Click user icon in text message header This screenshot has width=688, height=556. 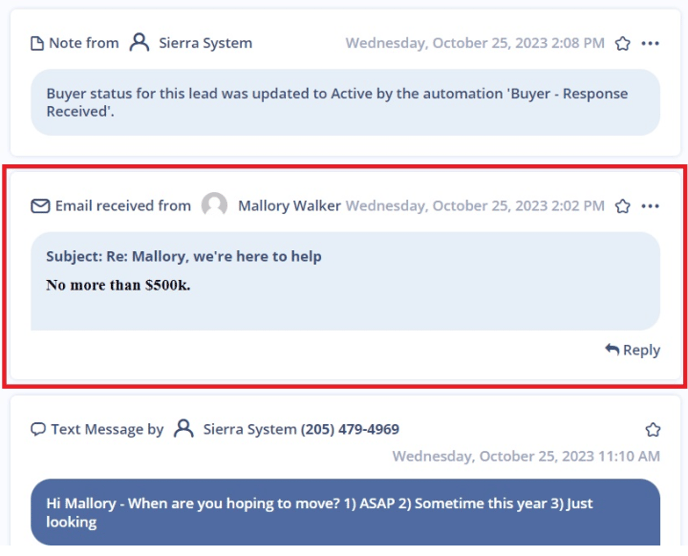click(x=183, y=428)
